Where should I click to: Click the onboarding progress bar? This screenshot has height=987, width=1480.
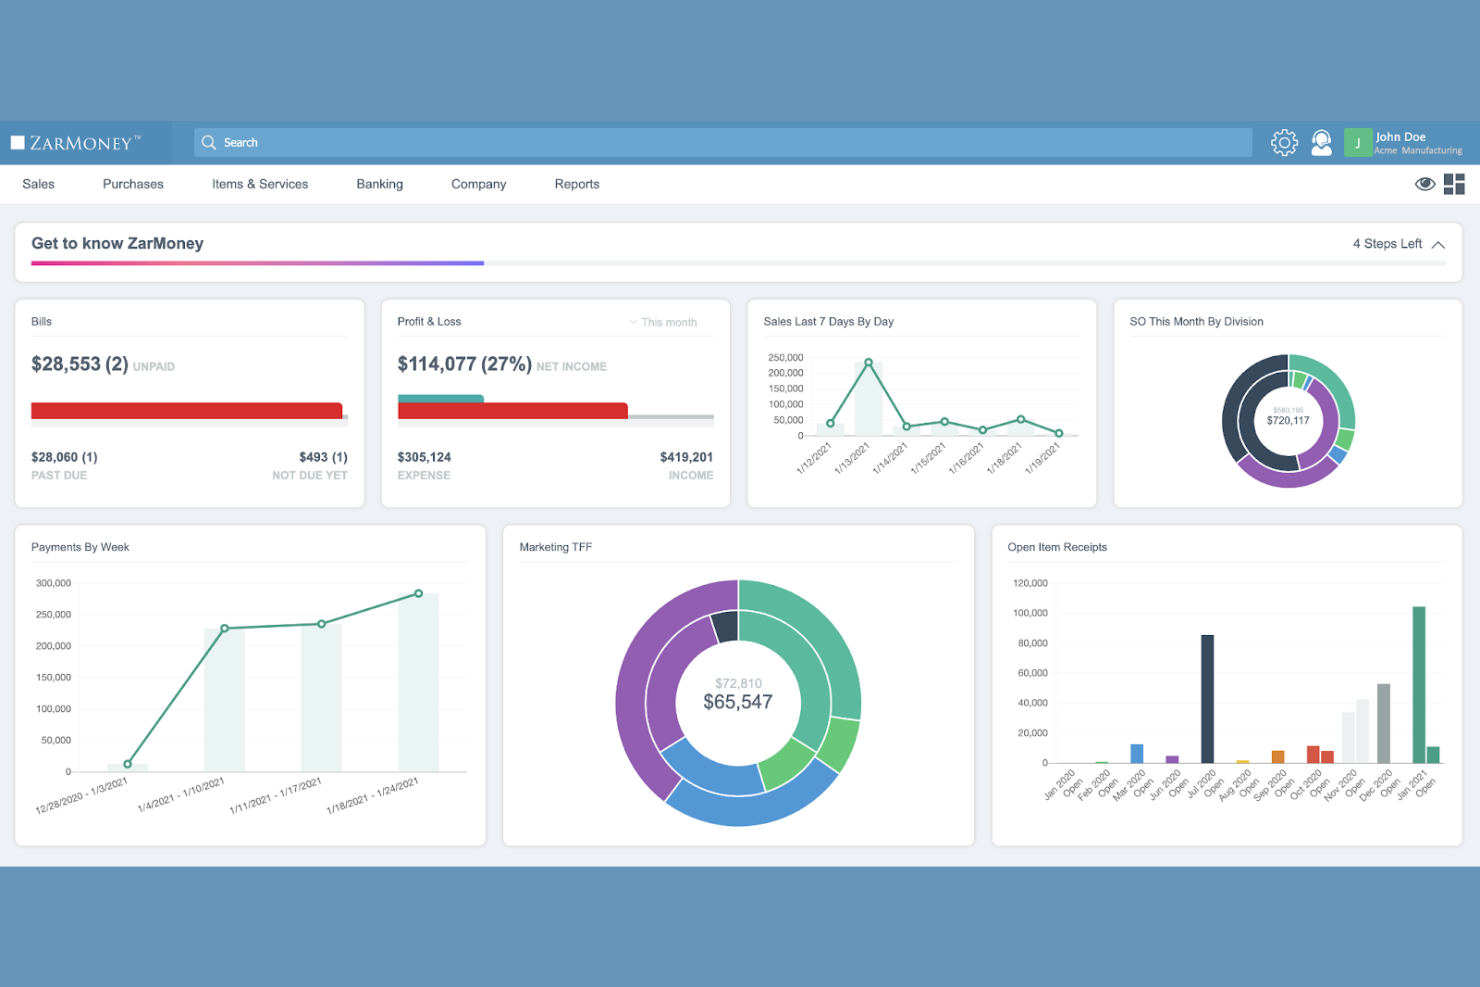738,263
